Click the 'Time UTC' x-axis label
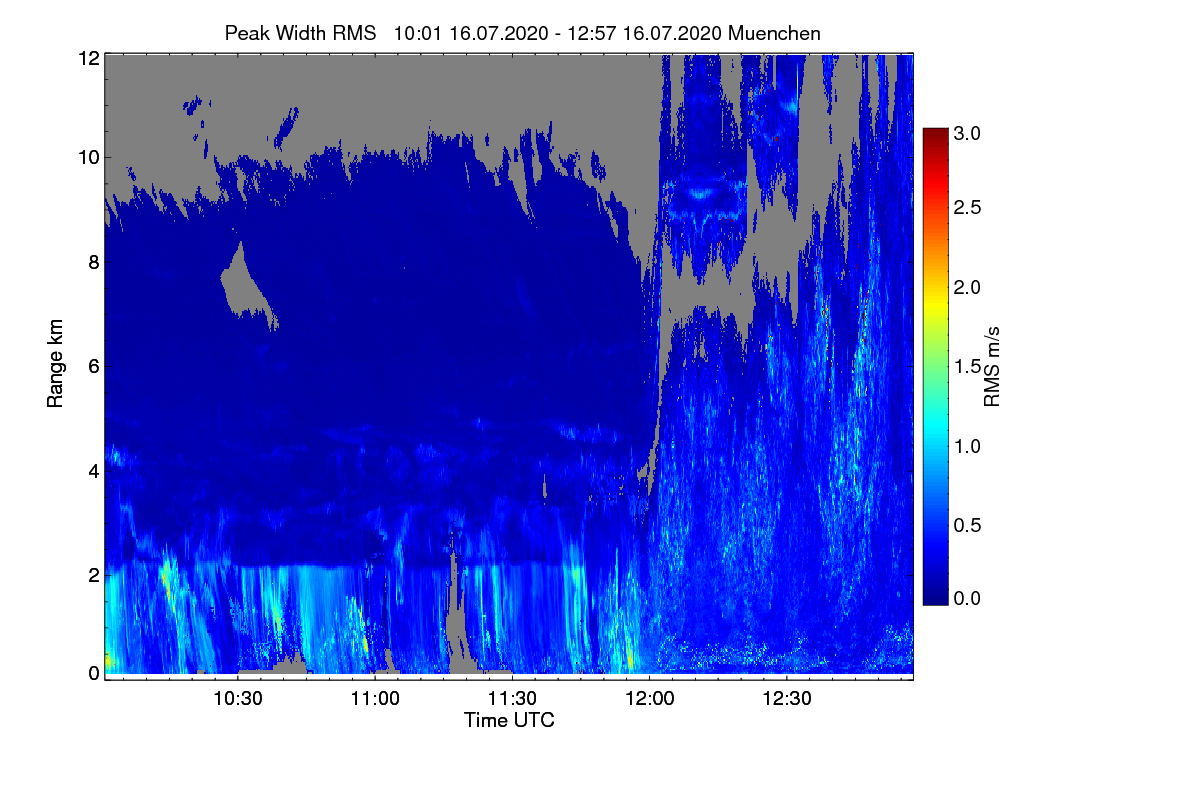The height and width of the screenshot is (800, 1200). click(x=509, y=719)
